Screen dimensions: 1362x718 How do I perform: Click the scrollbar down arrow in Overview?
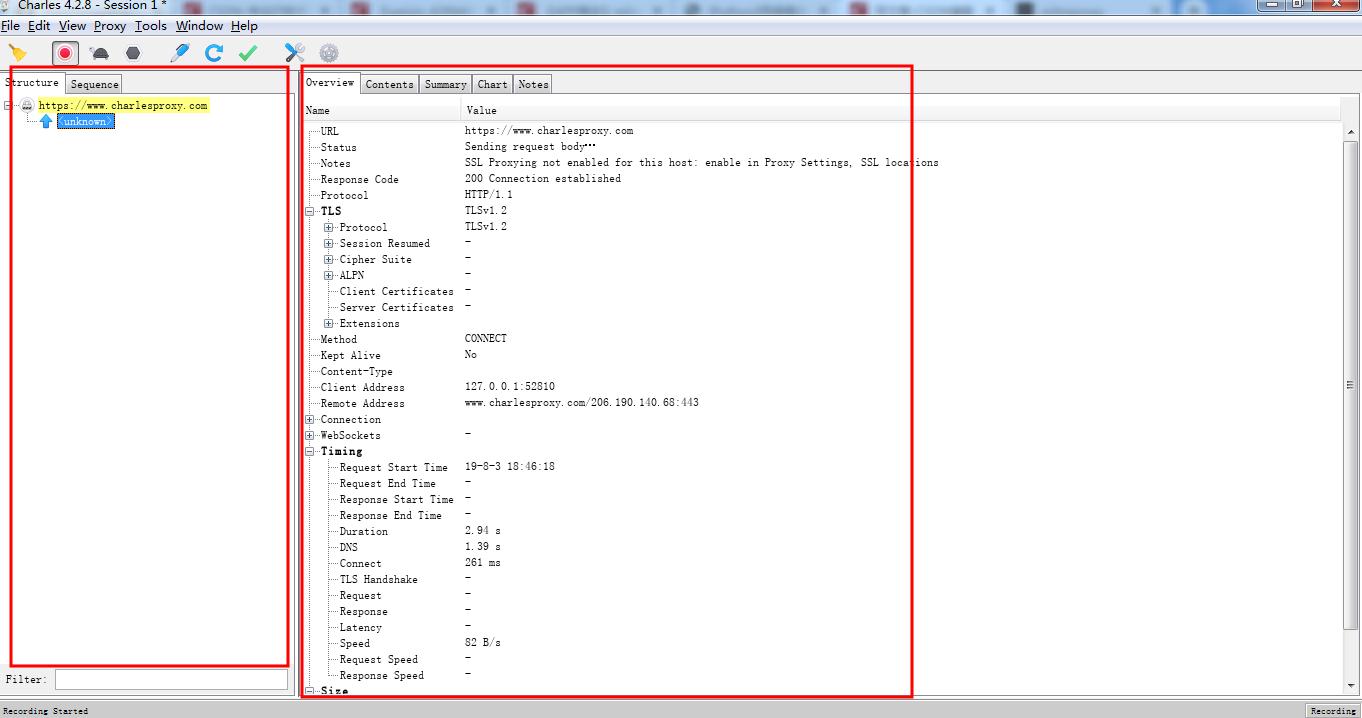coord(1350,685)
